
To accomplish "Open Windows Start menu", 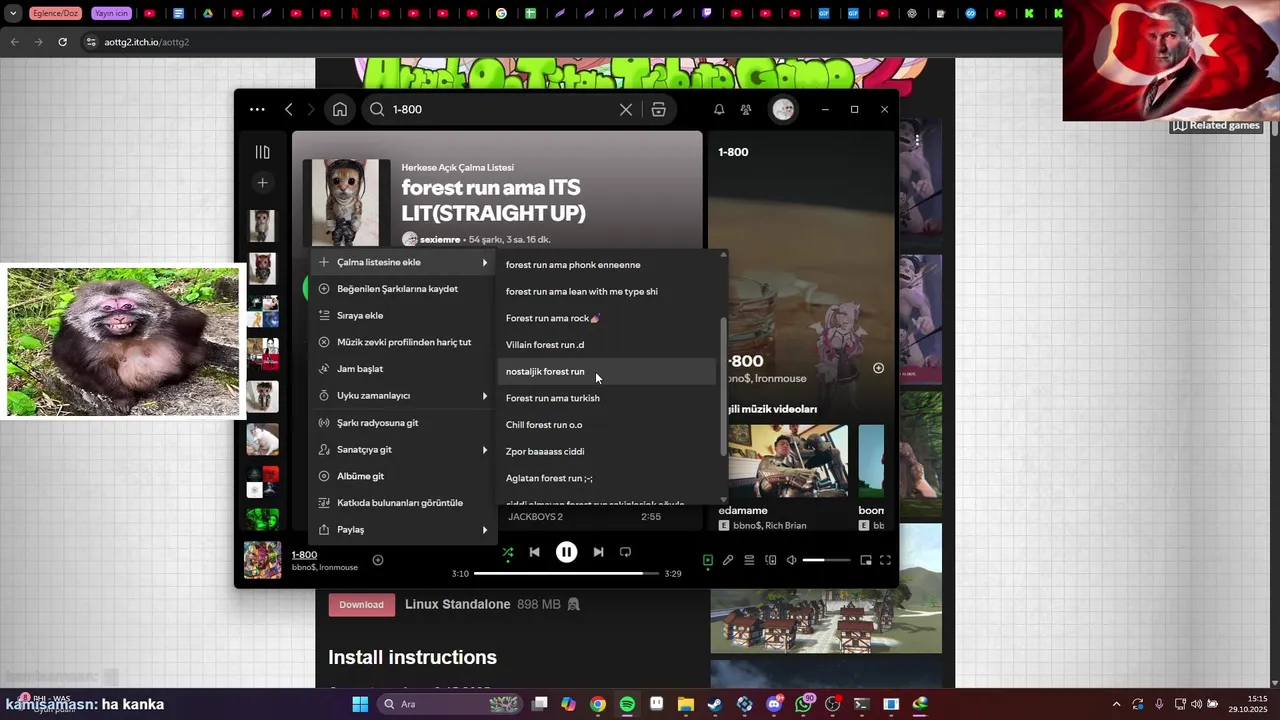I will click(360, 704).
